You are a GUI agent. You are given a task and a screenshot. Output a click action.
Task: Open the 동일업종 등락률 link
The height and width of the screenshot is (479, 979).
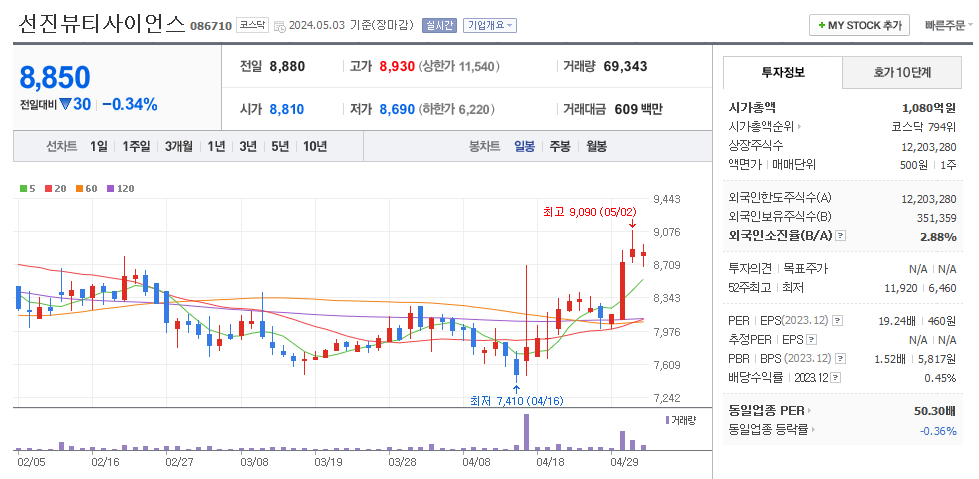(769, 430)
